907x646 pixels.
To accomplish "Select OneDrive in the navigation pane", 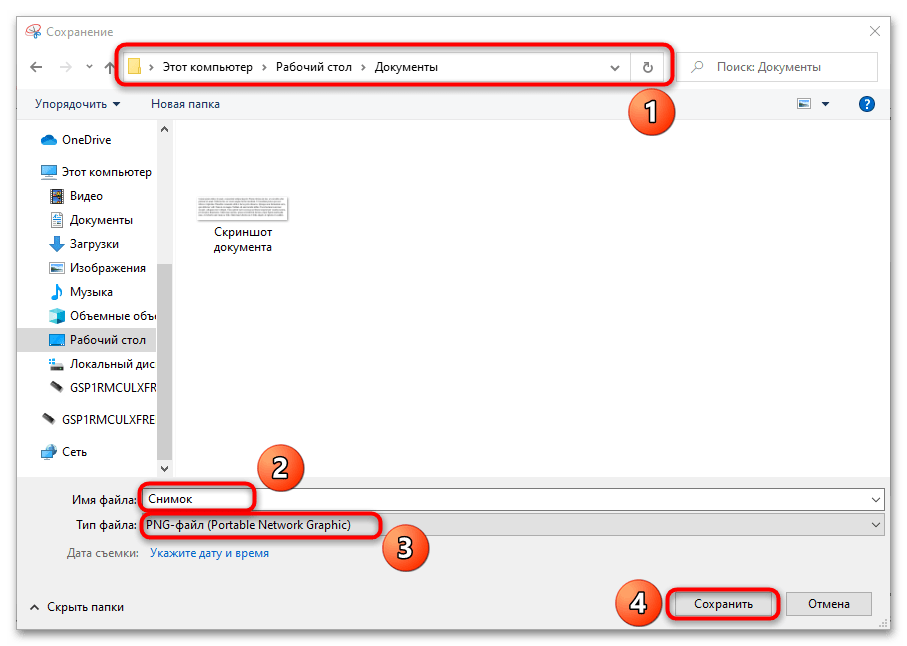I will pos(86,140).
